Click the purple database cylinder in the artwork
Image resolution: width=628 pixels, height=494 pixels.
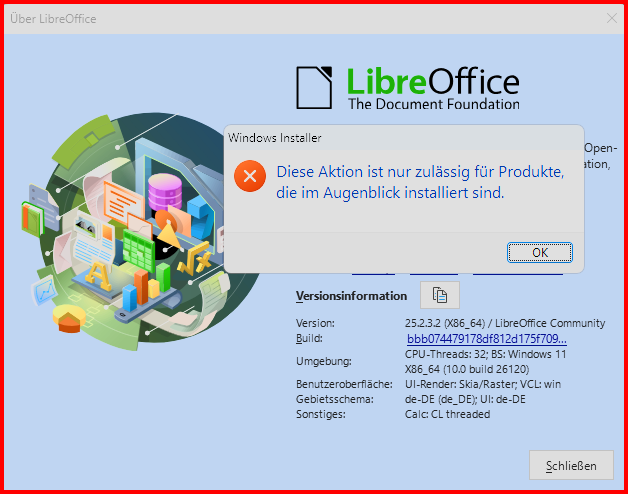pyautogui.click(x=165, y=192)
